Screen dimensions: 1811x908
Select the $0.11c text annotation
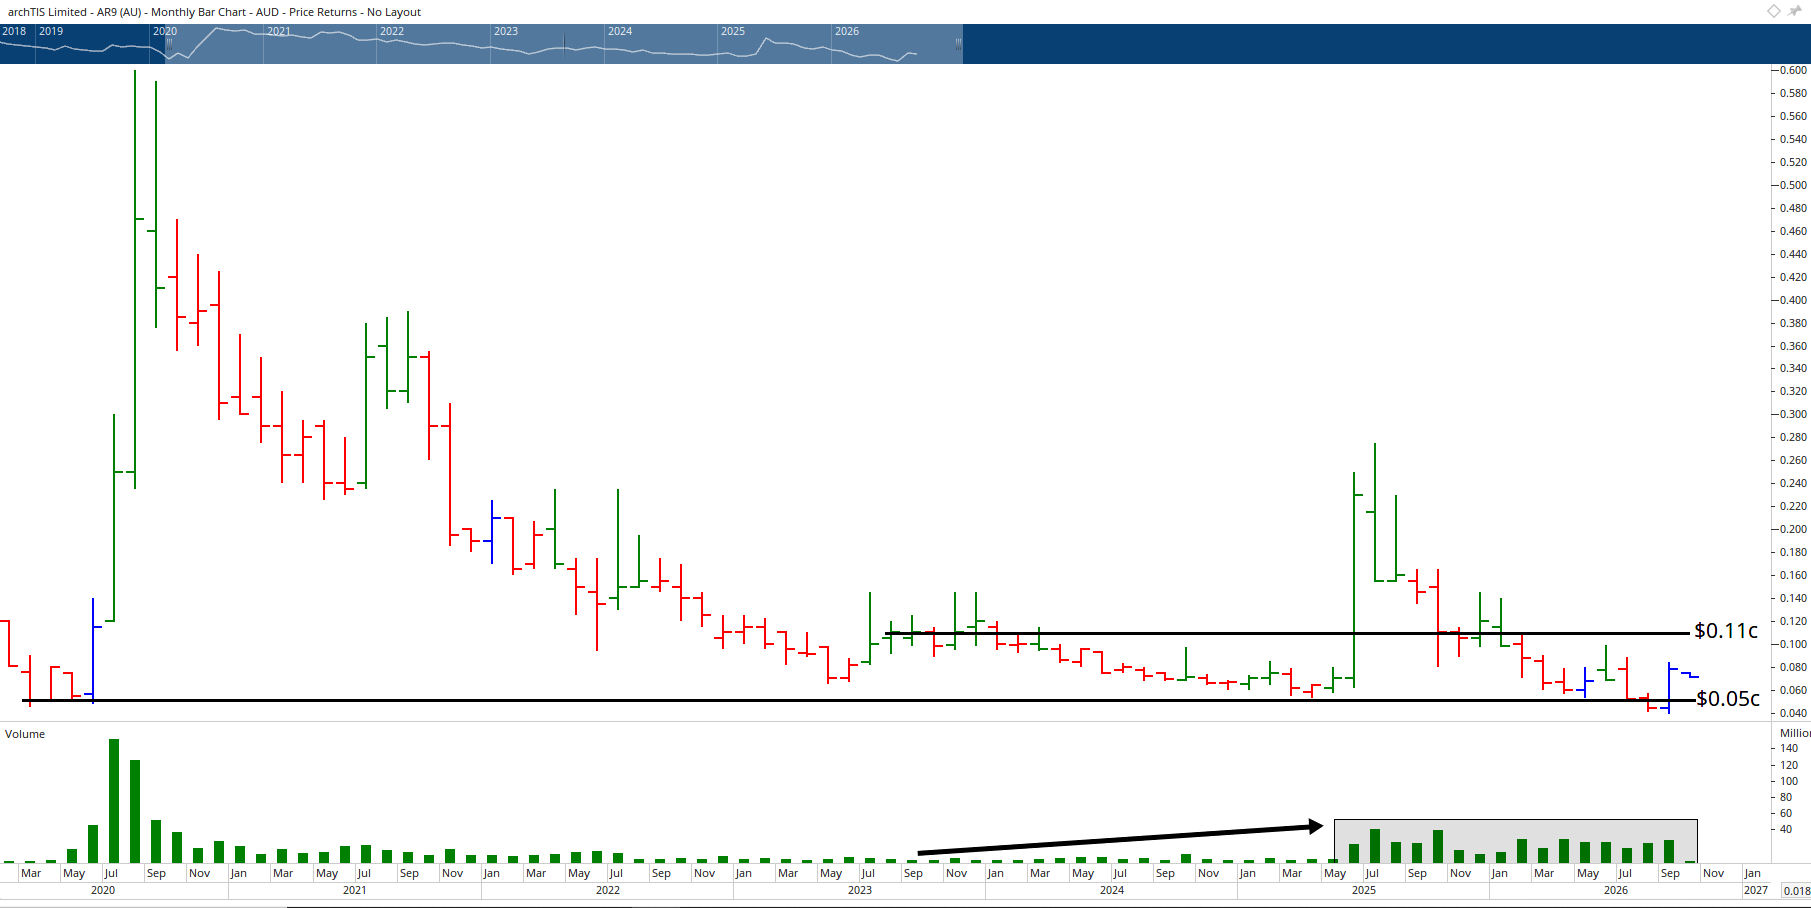[1726, 631]
